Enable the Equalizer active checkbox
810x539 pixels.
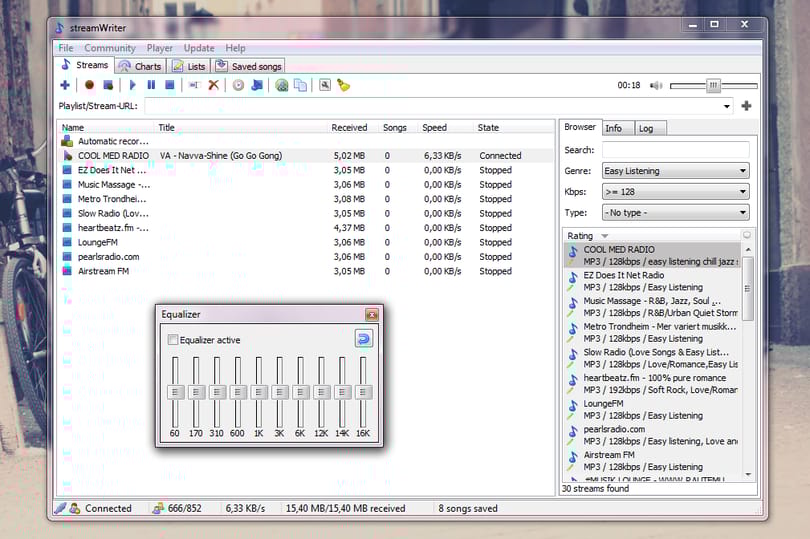click(x=173, y=340)
